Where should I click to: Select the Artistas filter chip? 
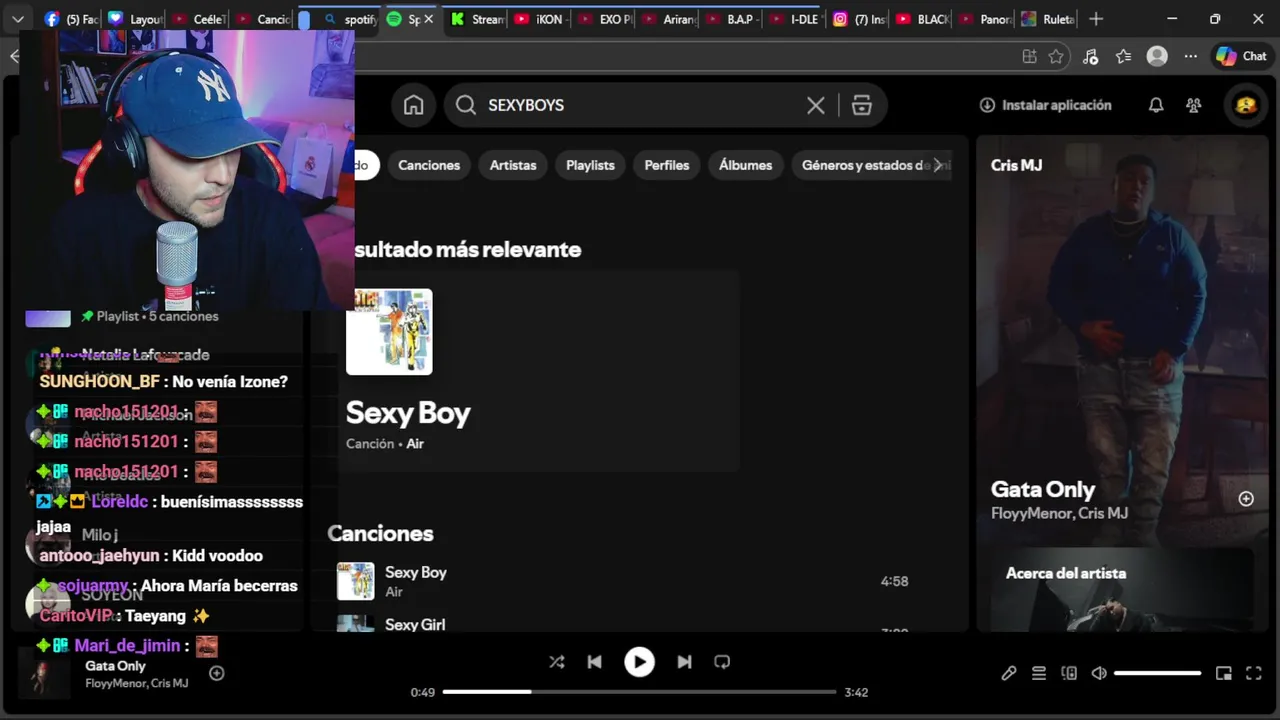pos(513,165)
